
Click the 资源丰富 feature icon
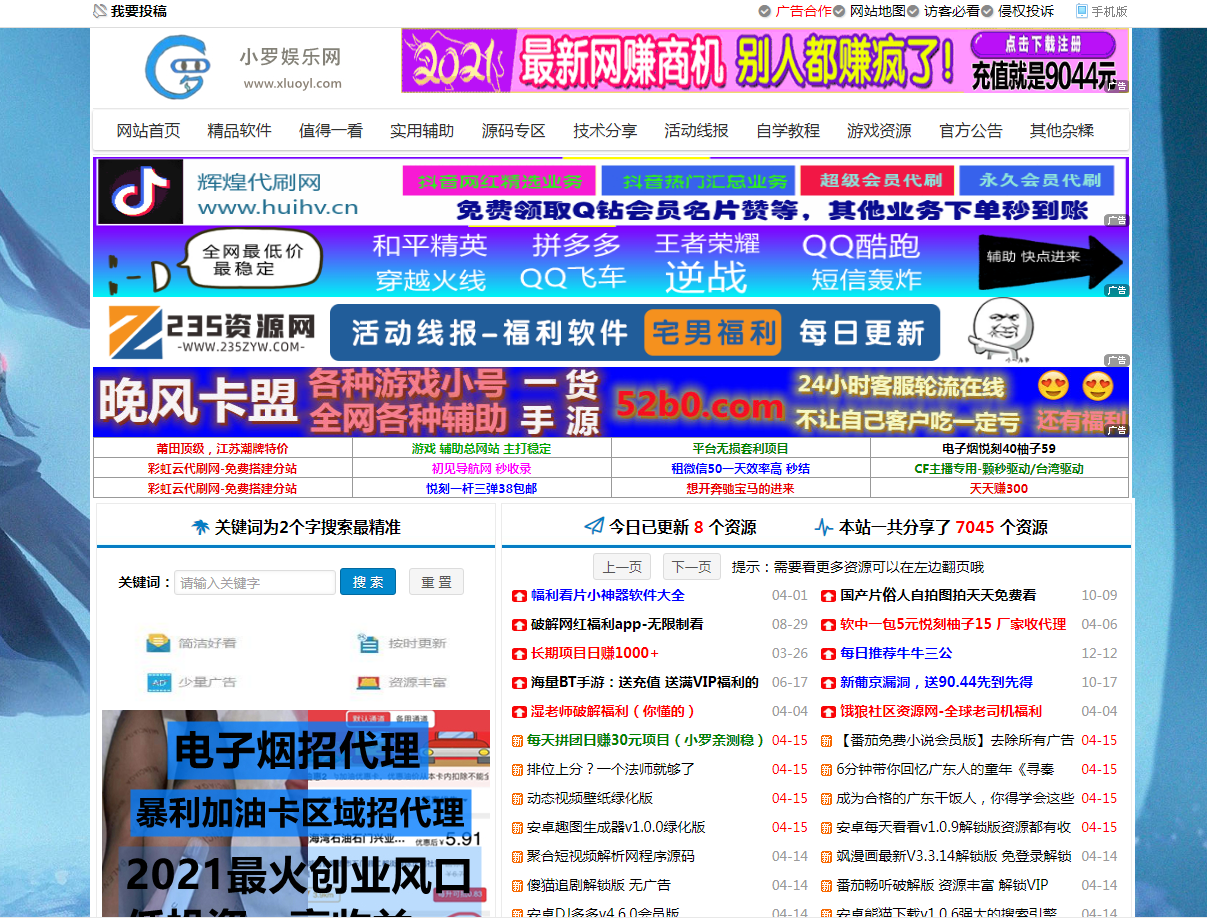[x=367, y=682]
